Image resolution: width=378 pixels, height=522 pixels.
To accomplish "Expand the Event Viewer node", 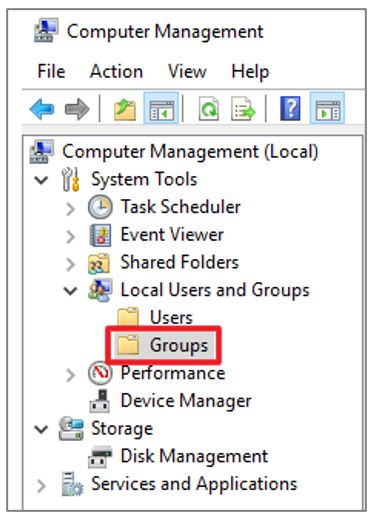I will click(70, 236).
